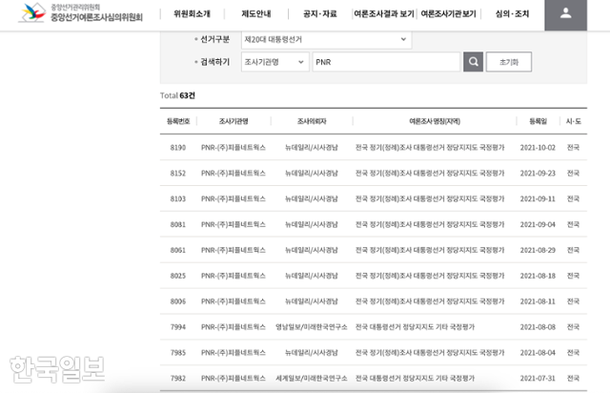This screenshot has width=610, height=393.
Task: Click the date 2021-08-11
Action: tap(538, 302)
